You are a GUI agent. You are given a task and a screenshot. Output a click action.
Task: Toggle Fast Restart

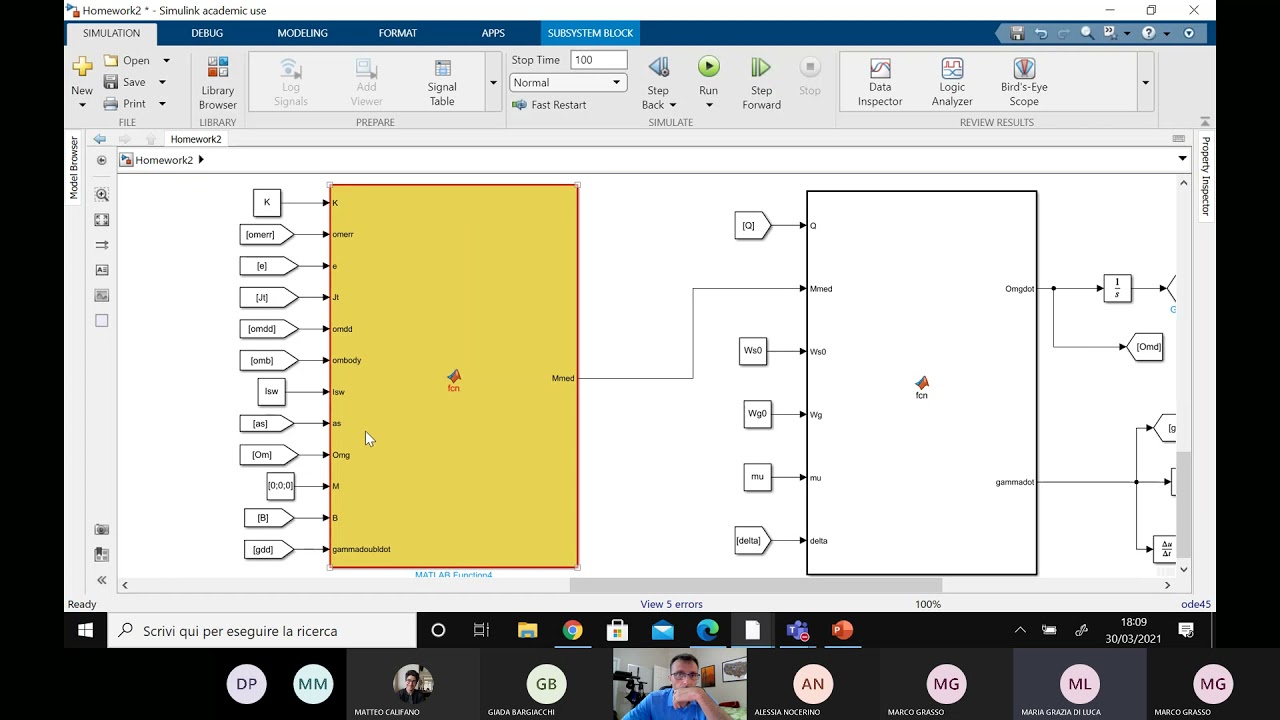point(549,105)
